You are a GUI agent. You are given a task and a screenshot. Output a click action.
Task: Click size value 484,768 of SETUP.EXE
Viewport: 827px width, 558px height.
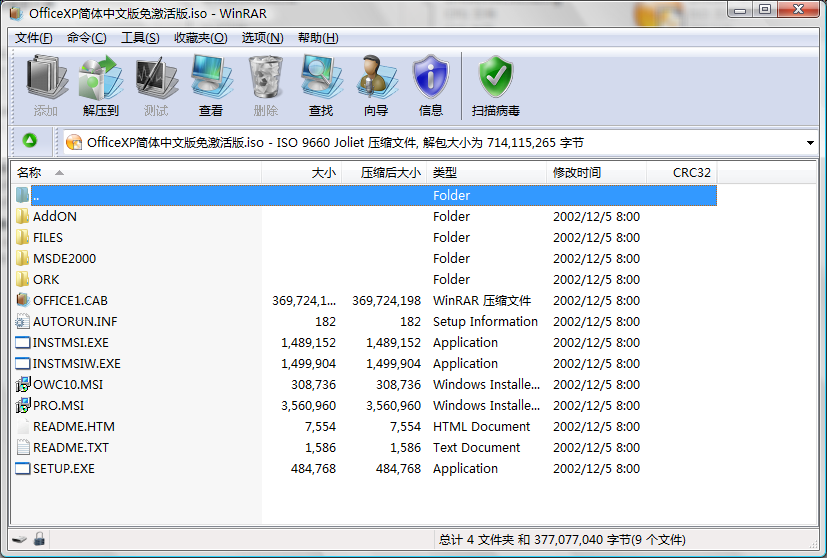[313, 469]
